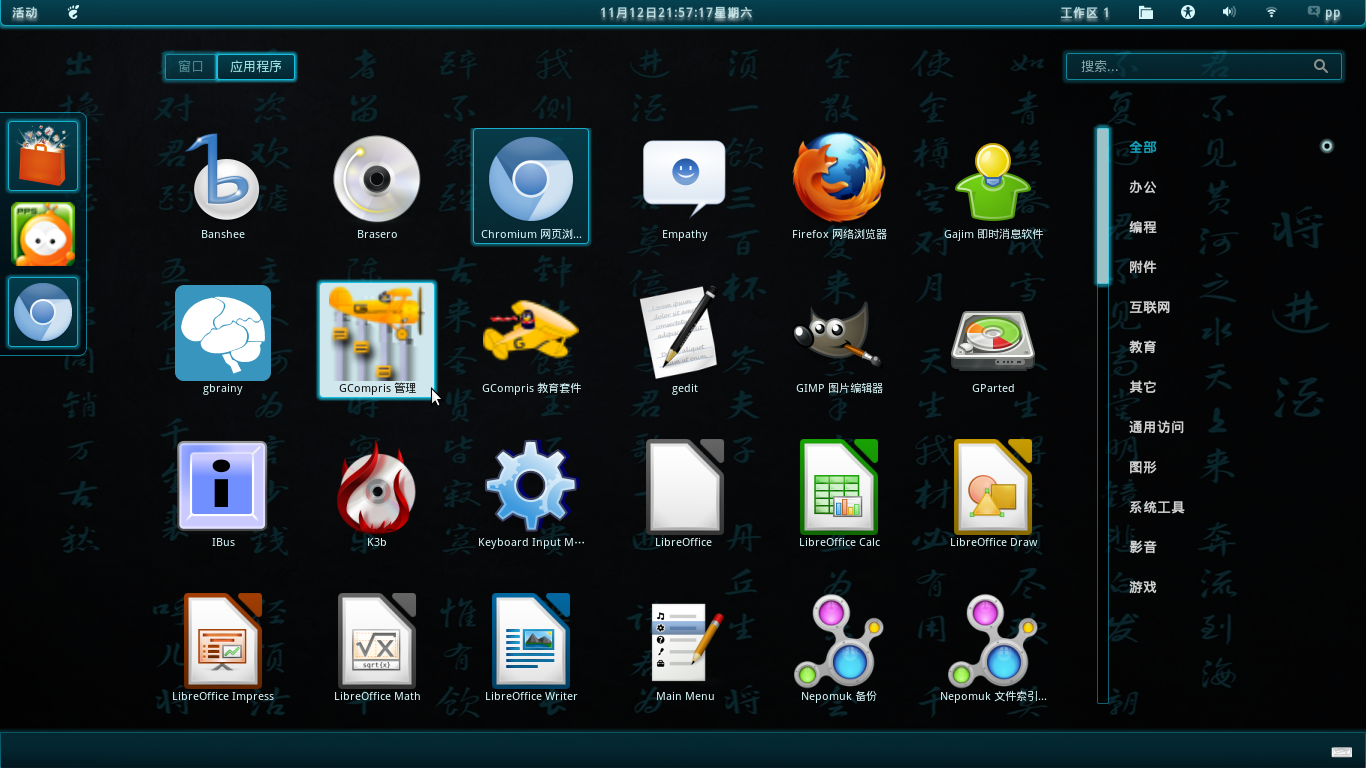1366x768 pixels.
Task: Open the accessibility menu in top bar
Action: click(x=1188, y=13)
